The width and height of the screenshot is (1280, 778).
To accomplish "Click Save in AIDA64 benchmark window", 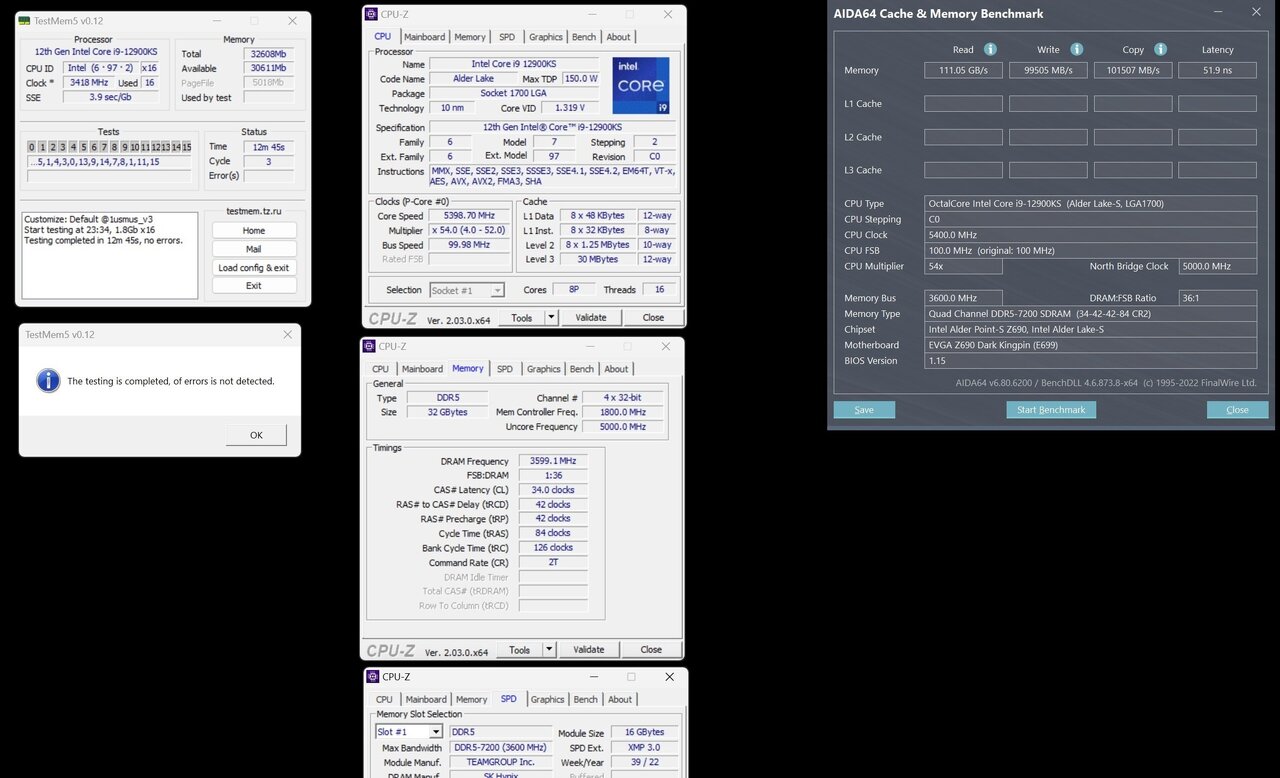I will (x=864, y=410).
